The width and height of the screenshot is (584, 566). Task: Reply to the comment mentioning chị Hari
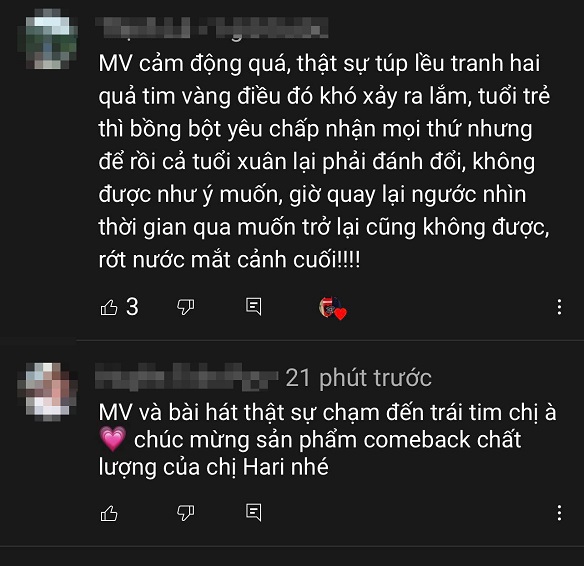click(x=254, y=512)
